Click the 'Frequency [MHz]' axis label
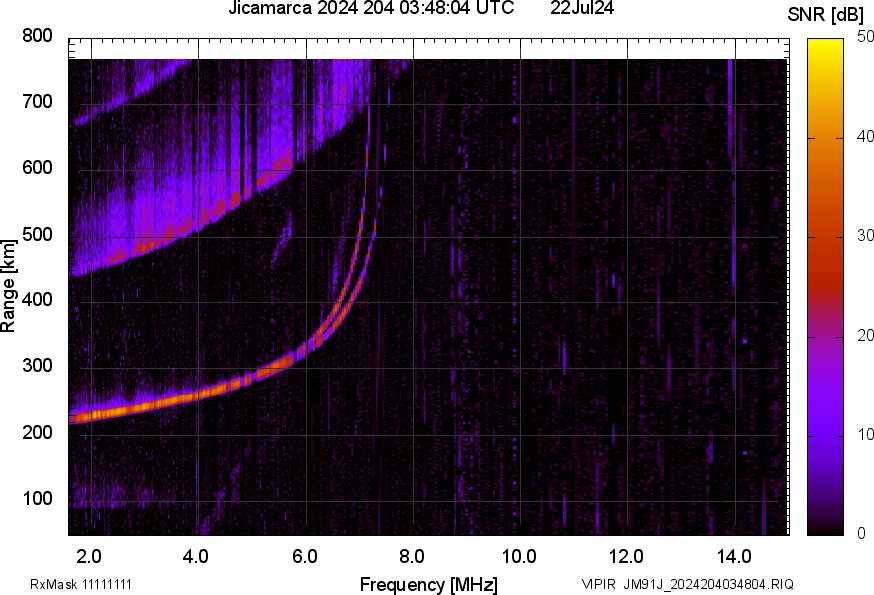 [x=429, y=584]
